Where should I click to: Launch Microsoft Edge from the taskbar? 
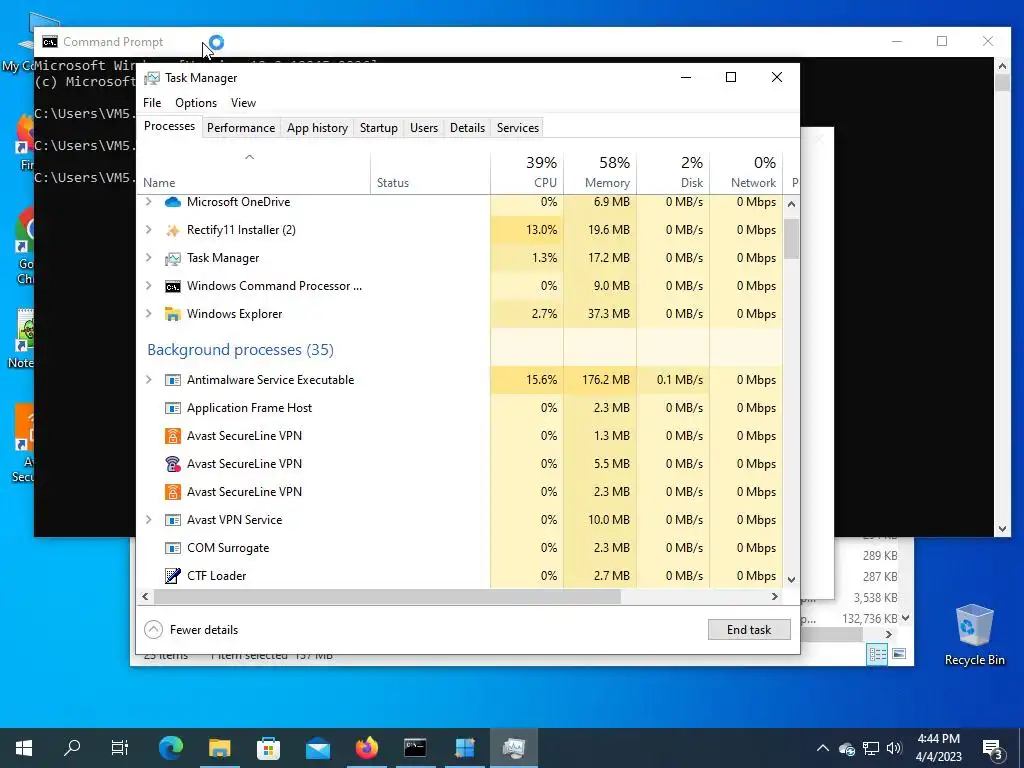170,748
